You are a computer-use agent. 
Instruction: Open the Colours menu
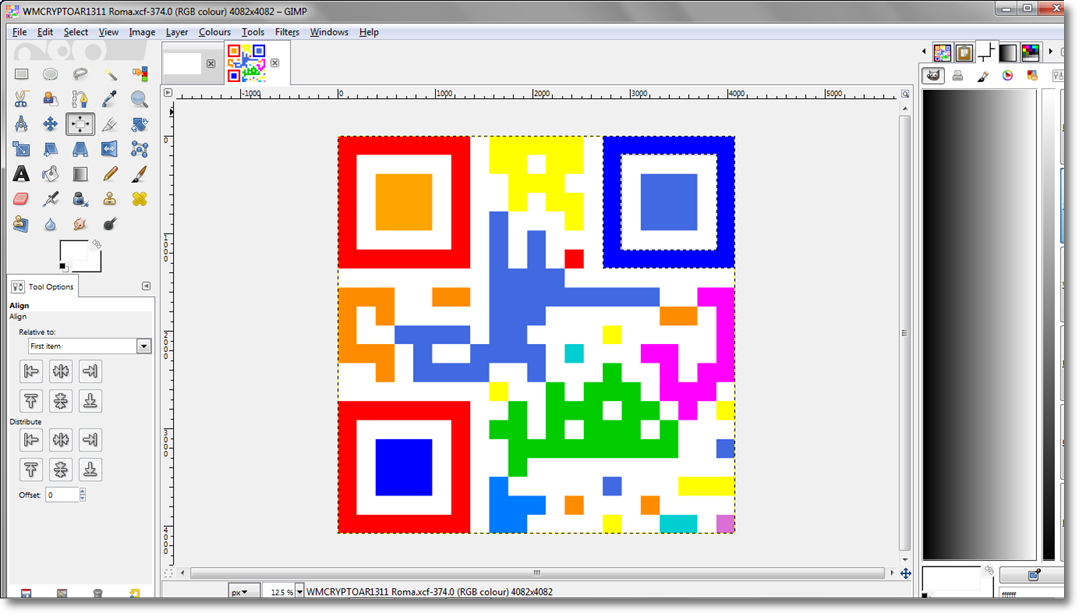click(x=214, y=32)
